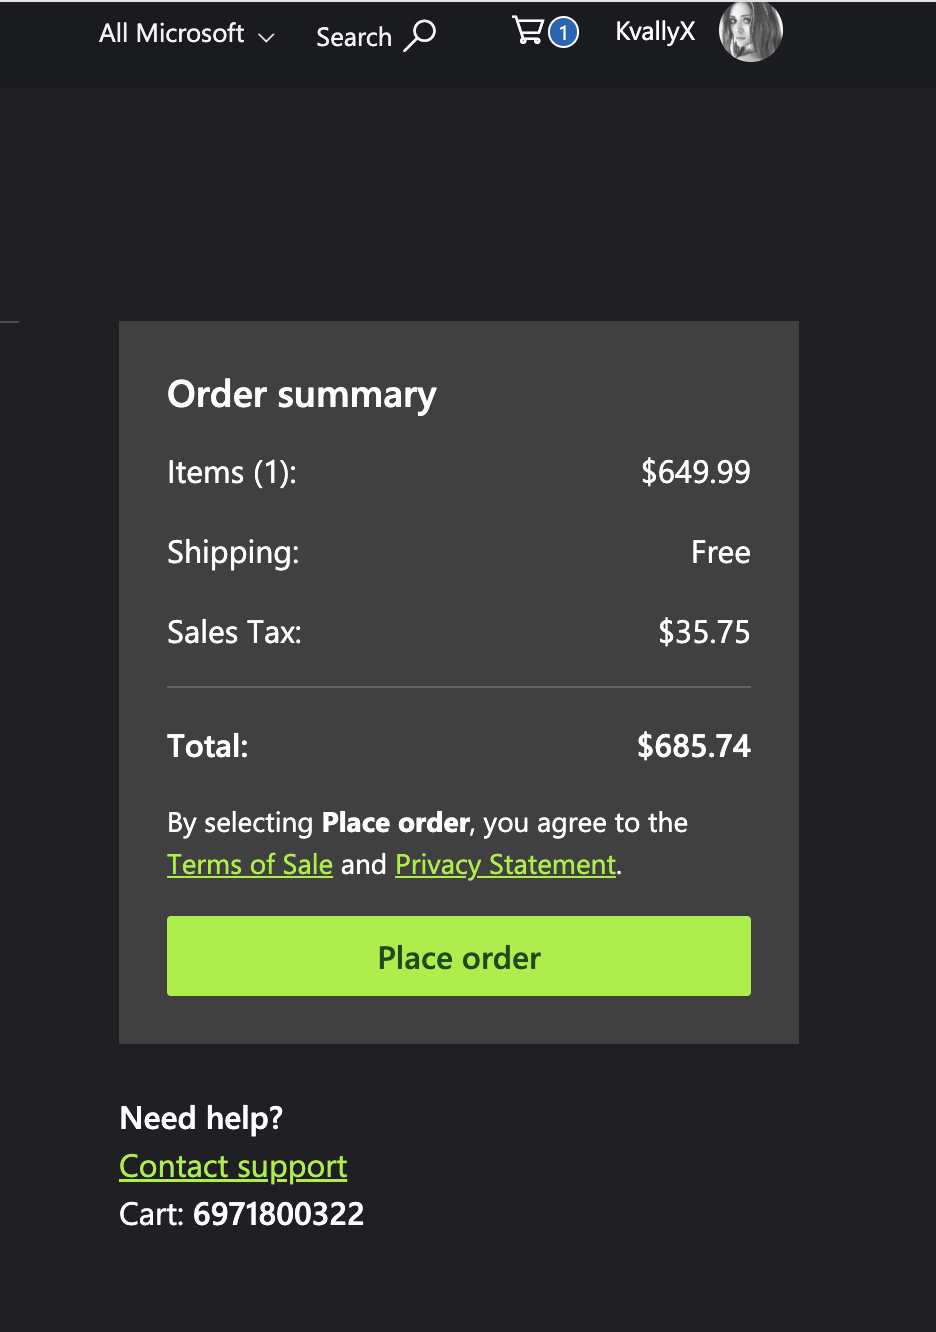Open the Privacy Statement link
Image resolution: width=936 pixels, height=1332 pixels.
(506, 864)
